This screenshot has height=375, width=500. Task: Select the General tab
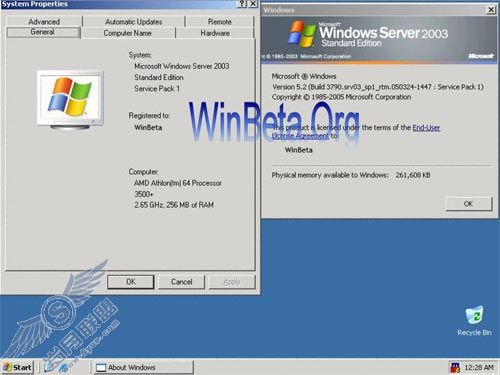pos(43,32)
